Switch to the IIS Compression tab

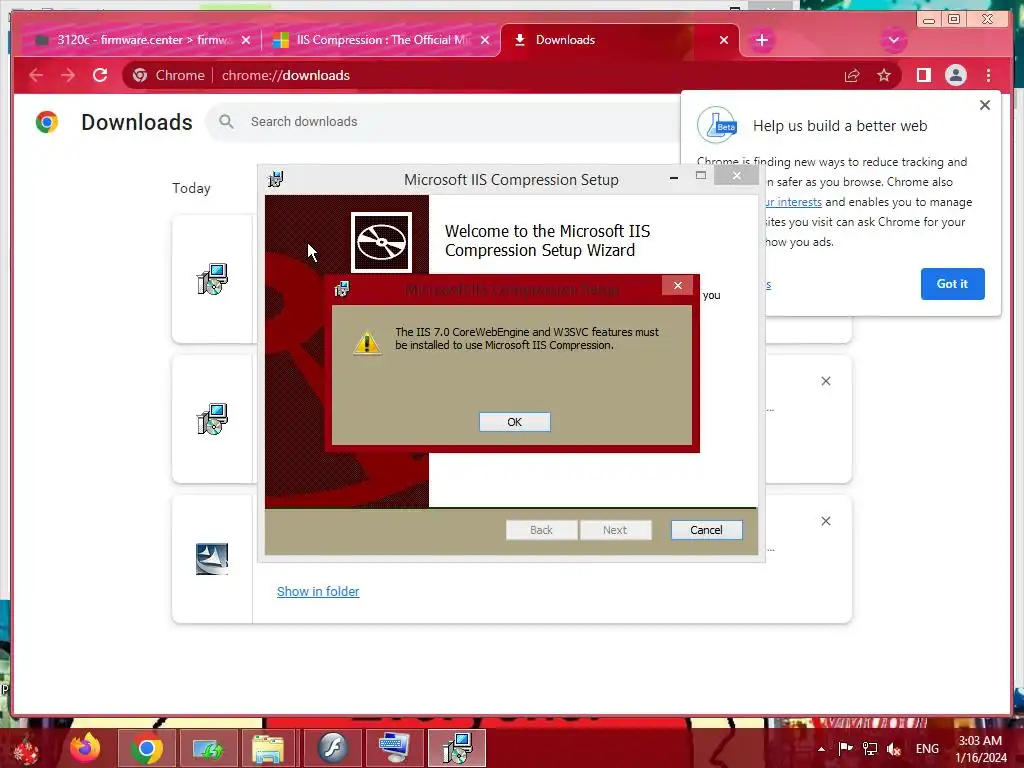coord(382,40)
